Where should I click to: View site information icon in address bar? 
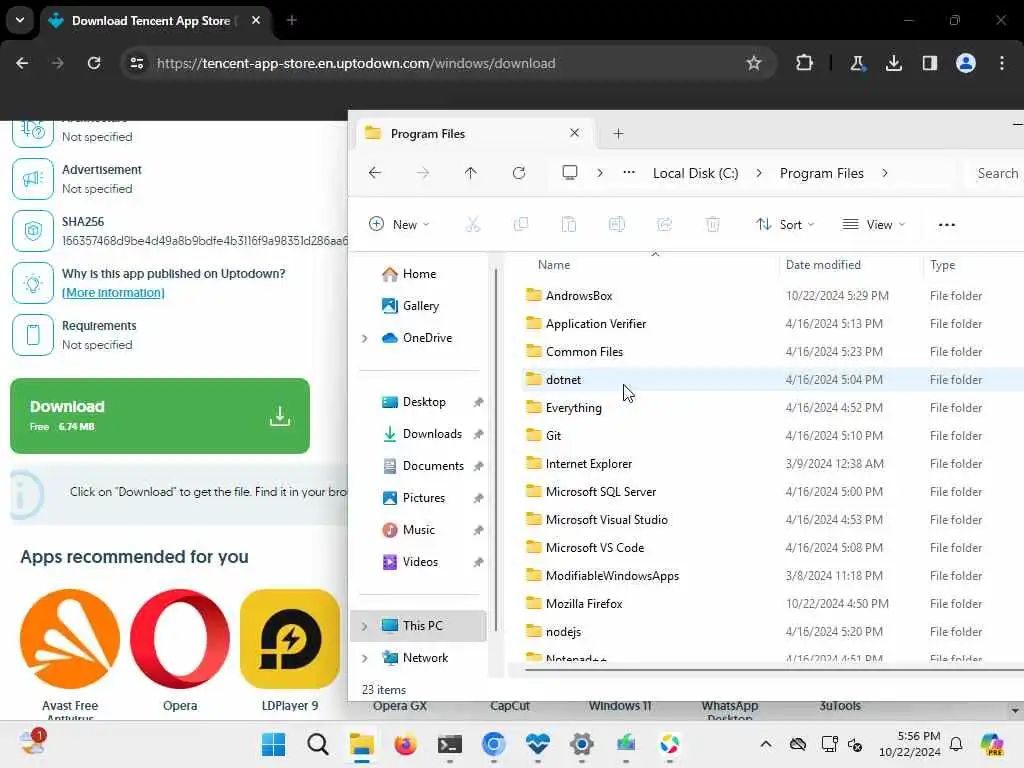(137, 63)
